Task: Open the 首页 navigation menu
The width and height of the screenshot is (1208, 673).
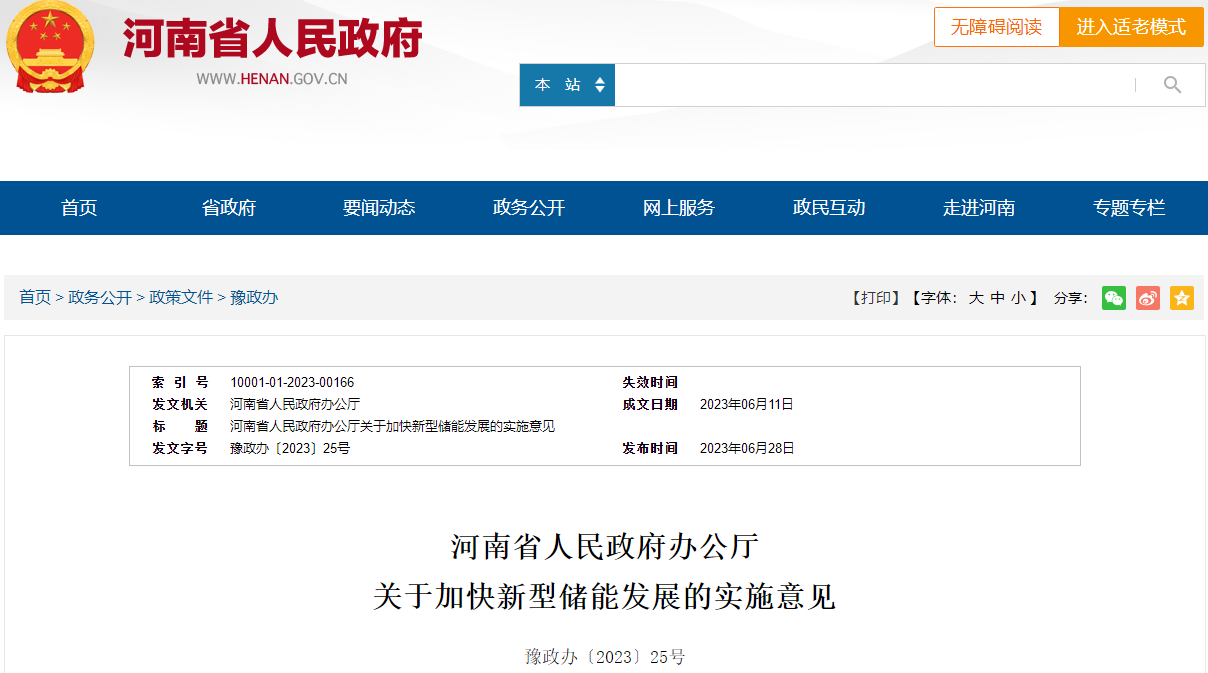Action: (x=78, y=208)
